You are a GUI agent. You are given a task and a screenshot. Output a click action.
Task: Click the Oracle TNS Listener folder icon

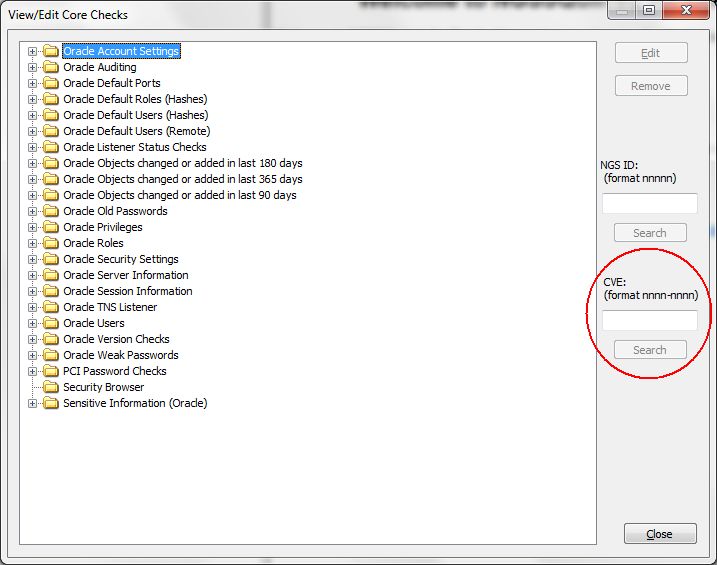click(51, 307)
